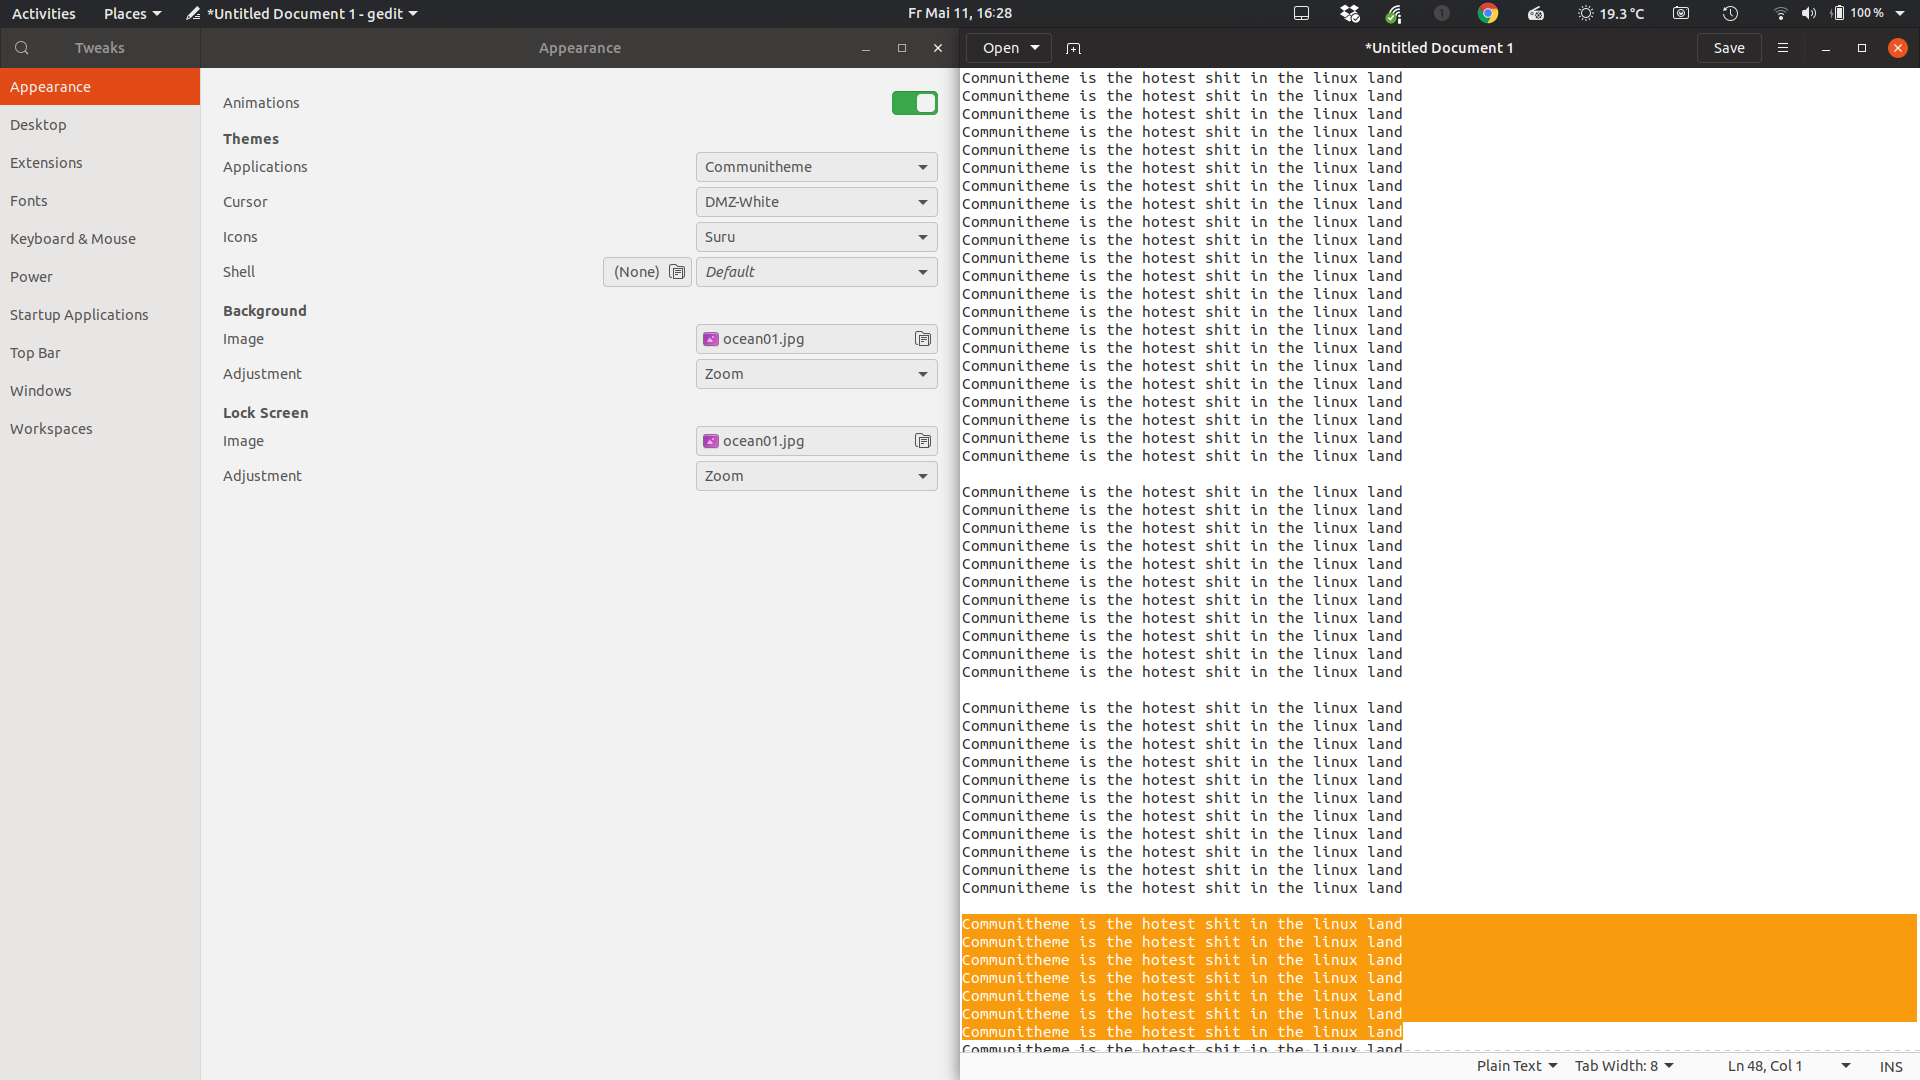1920x1080 pixels.
Task: Place the cursor in the highlighted text block
Action: tap(1180, 978)
